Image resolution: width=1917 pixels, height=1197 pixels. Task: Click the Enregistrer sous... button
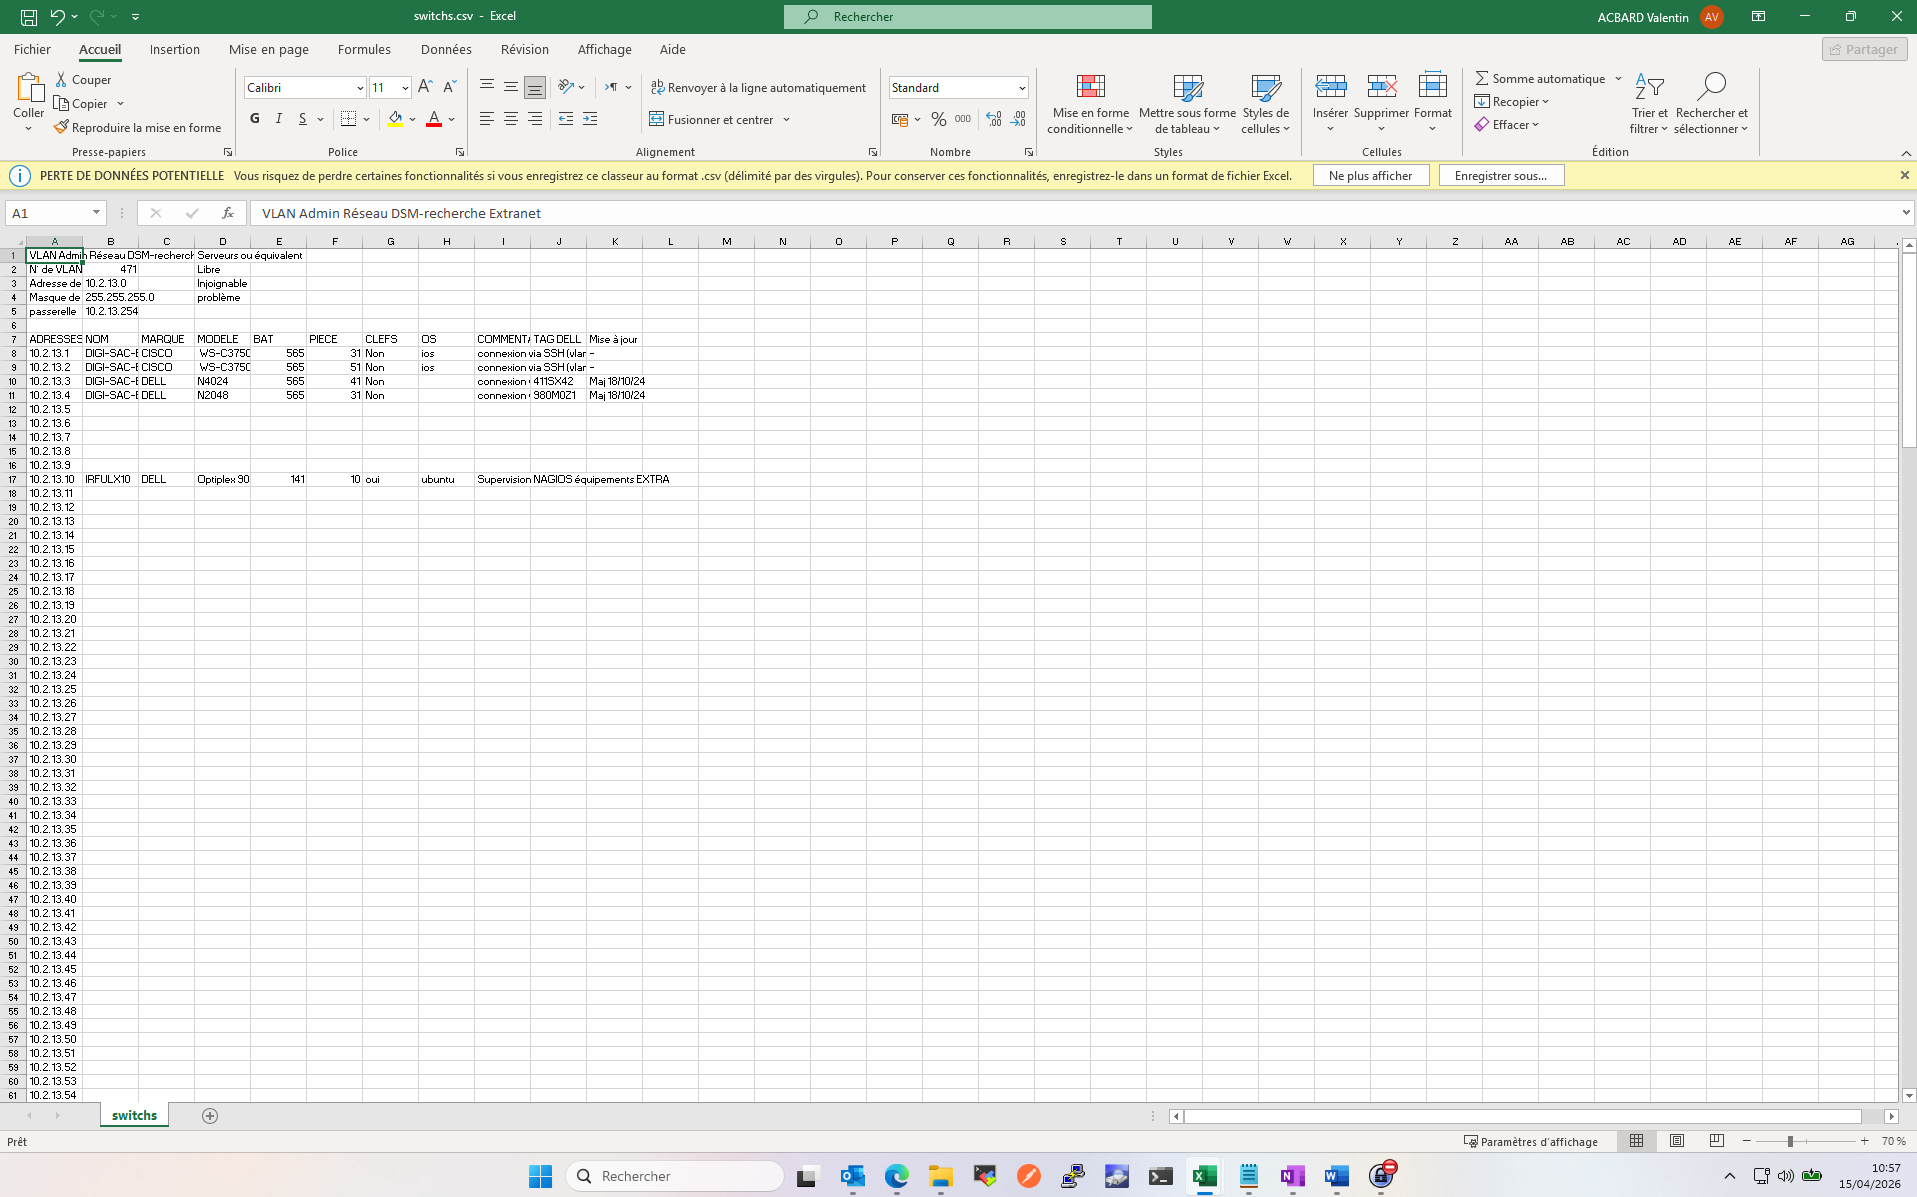(x=1500, y=176)
